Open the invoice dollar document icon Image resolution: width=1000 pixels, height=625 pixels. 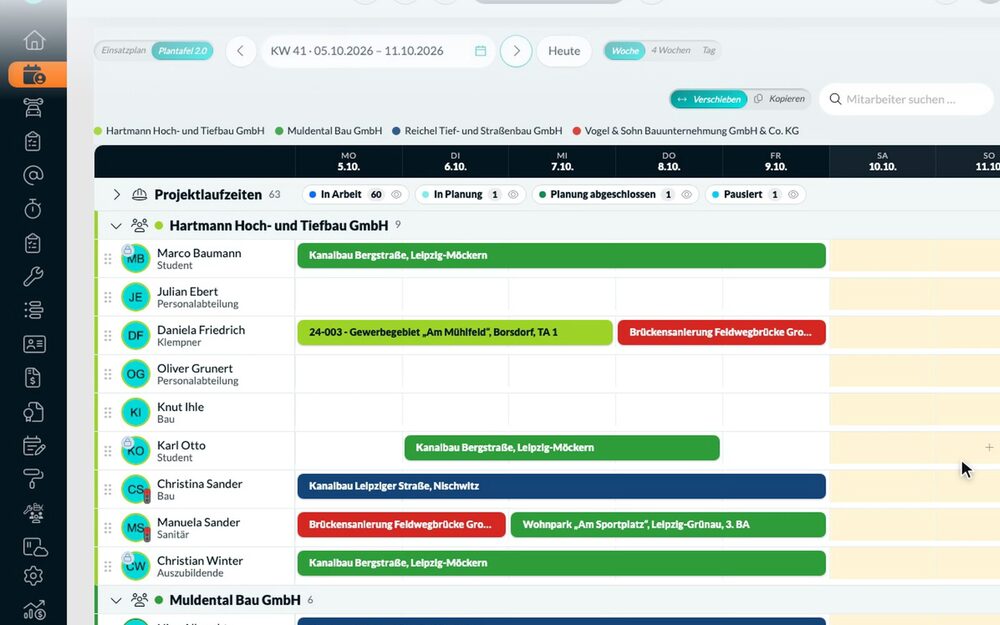33,378
